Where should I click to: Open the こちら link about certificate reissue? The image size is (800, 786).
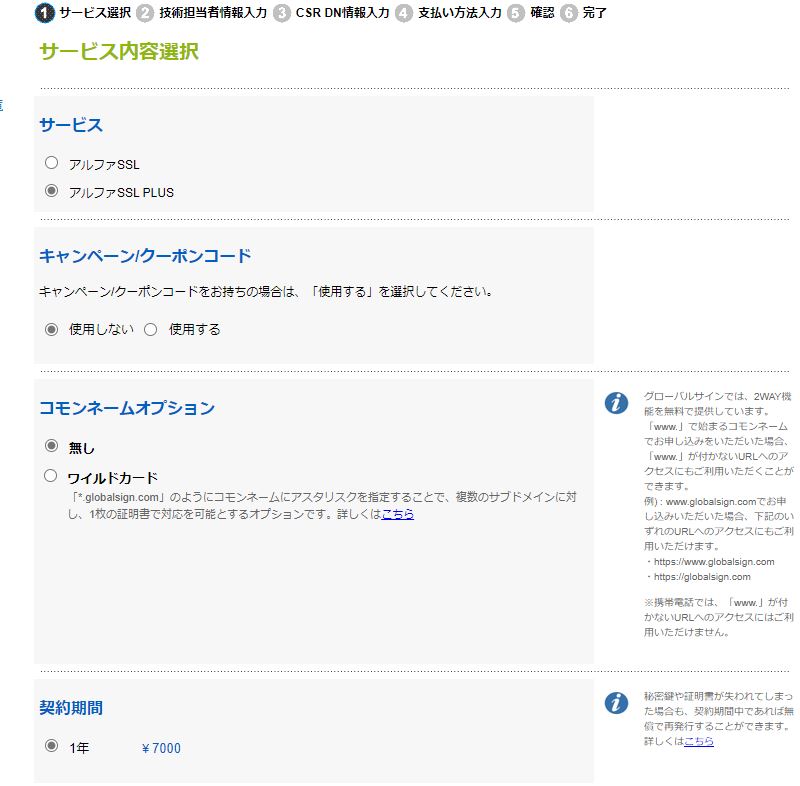point(698,741)
